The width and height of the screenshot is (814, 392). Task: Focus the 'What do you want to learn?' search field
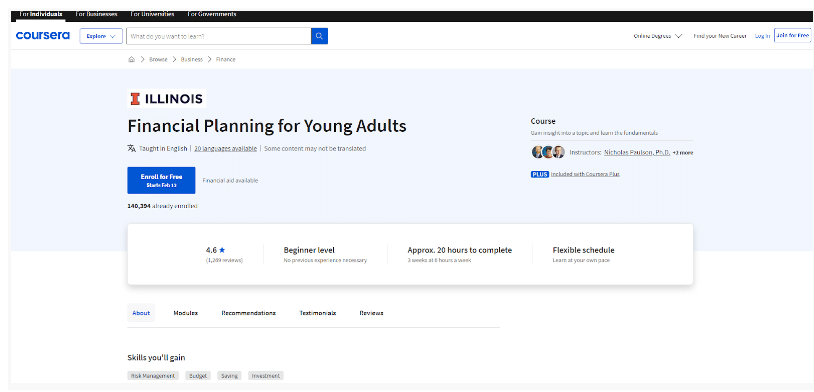tap(219, 36)
